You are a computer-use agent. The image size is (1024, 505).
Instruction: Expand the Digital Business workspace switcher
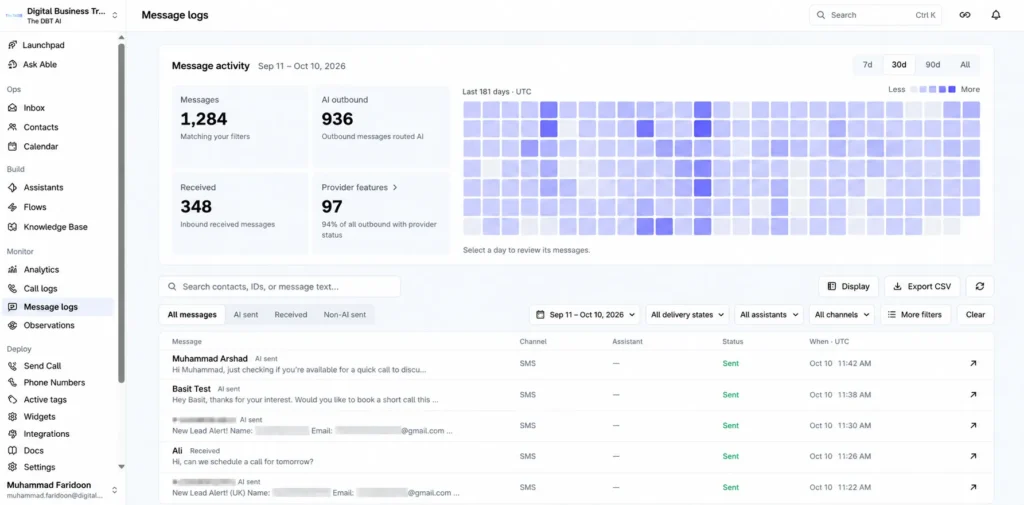(115, 15)
